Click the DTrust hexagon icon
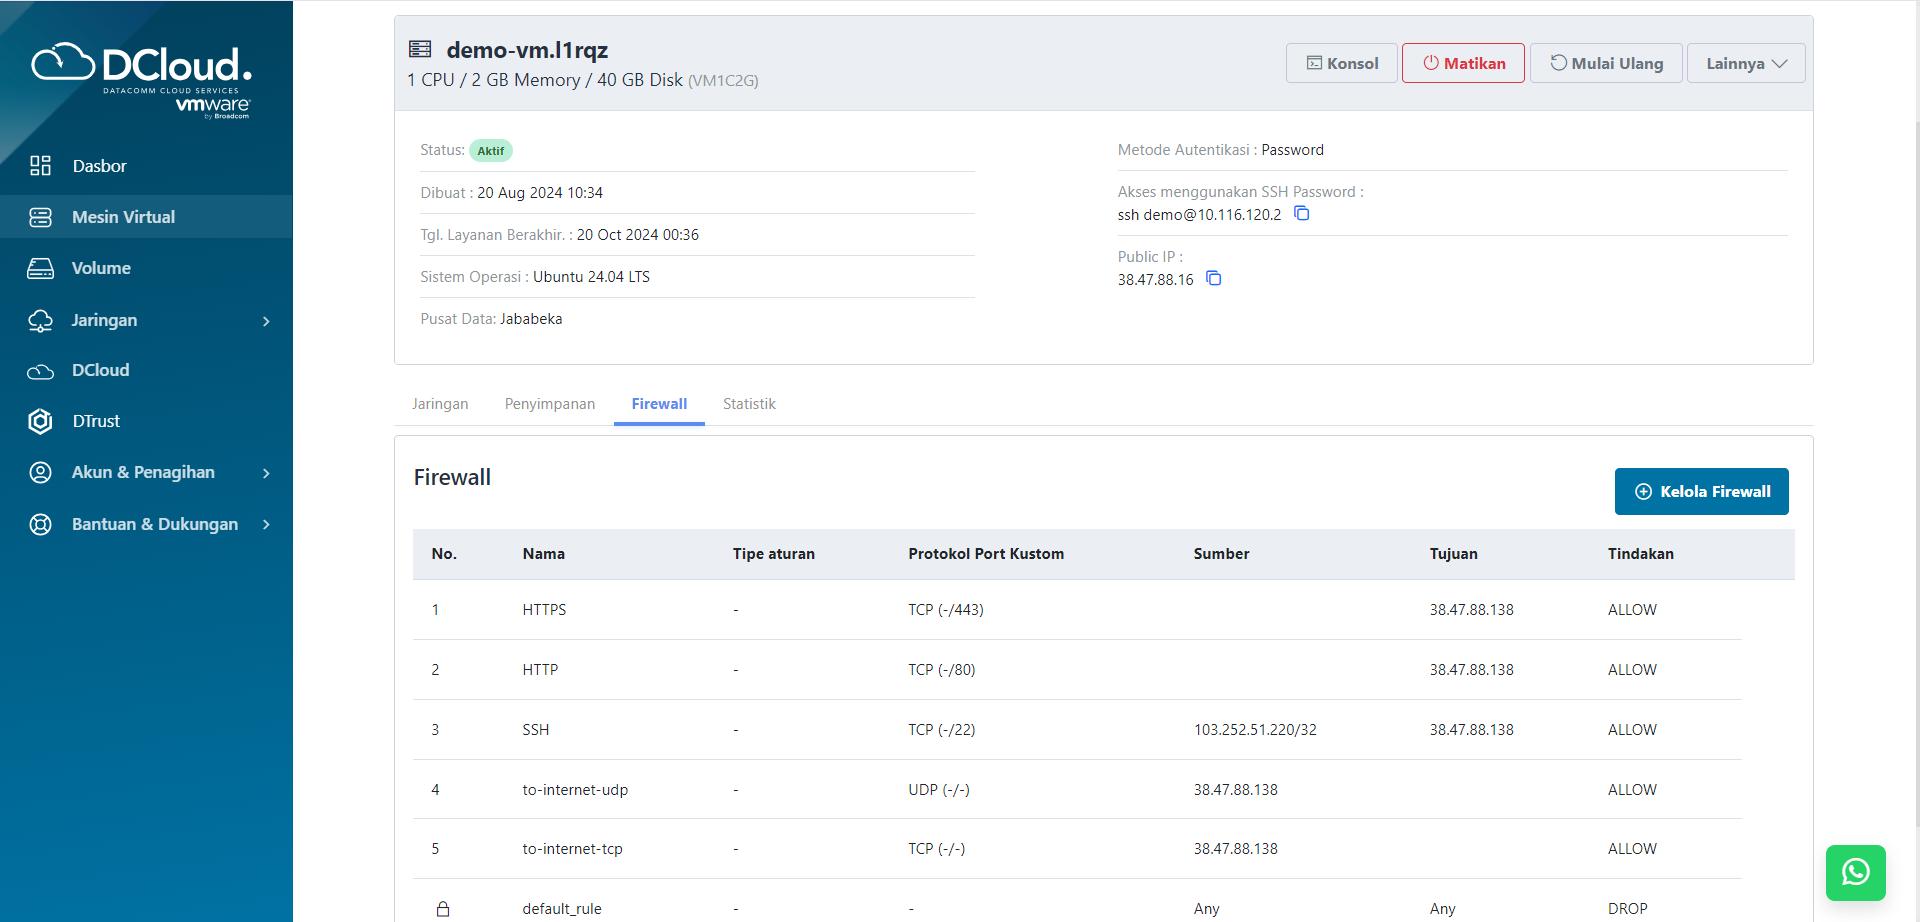This screenshot has width=1920, height=922. (x=40, y=421)
